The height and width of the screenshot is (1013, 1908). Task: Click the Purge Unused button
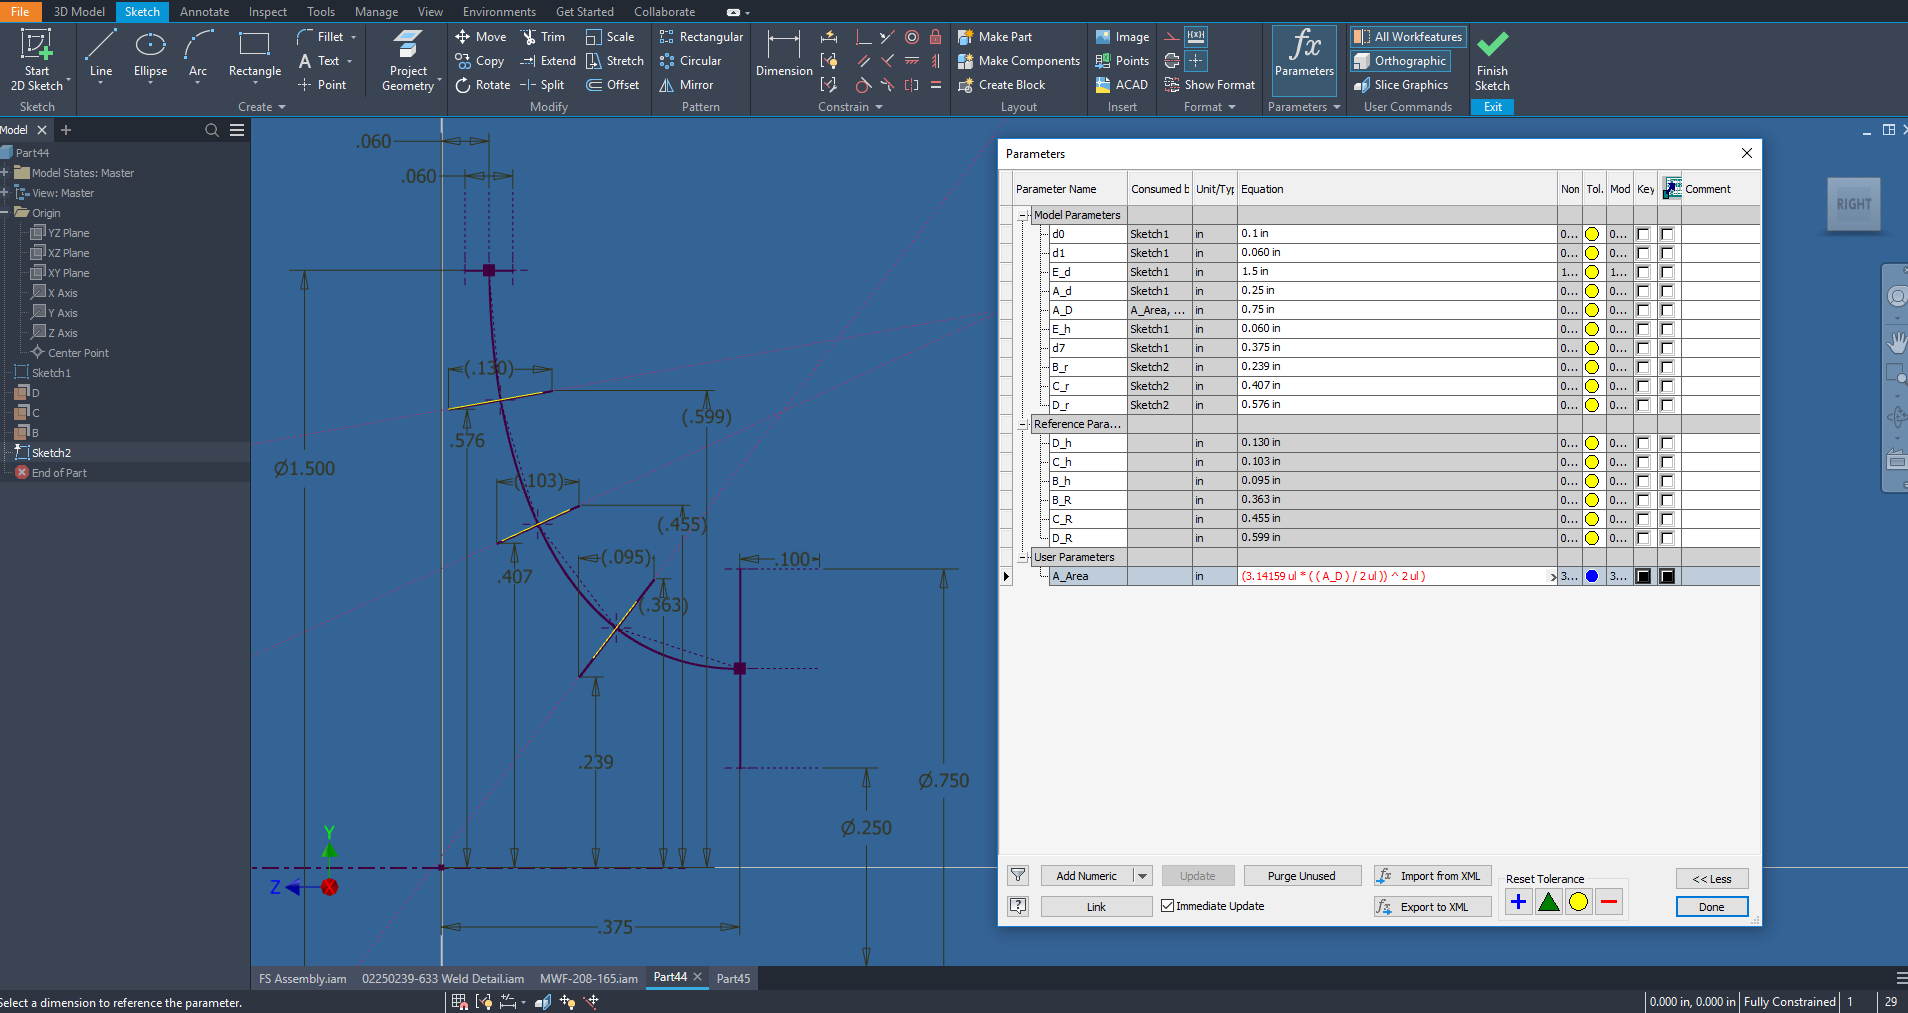[x=1302, y=876]
